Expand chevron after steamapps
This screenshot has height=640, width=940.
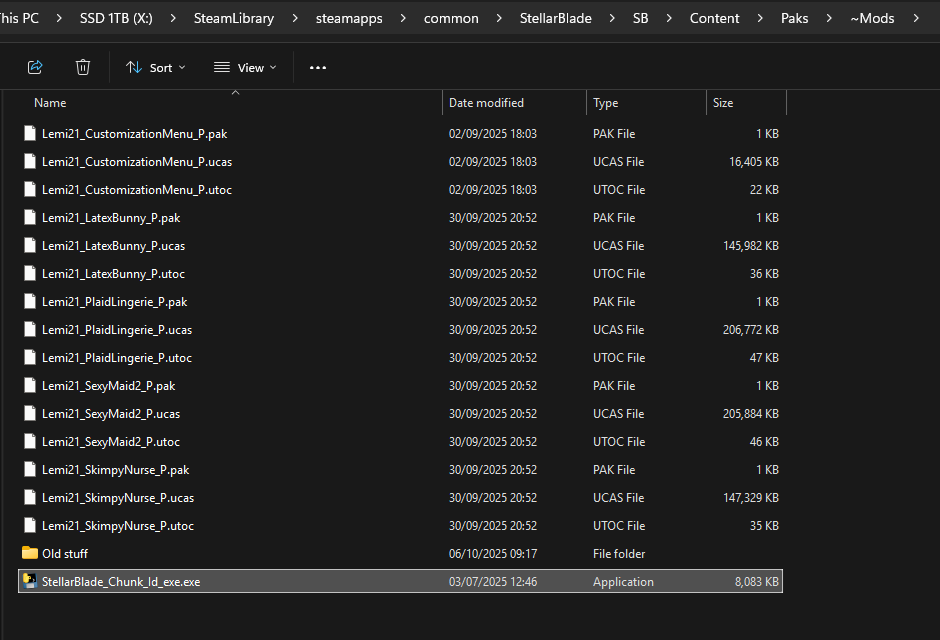(403, 19)
